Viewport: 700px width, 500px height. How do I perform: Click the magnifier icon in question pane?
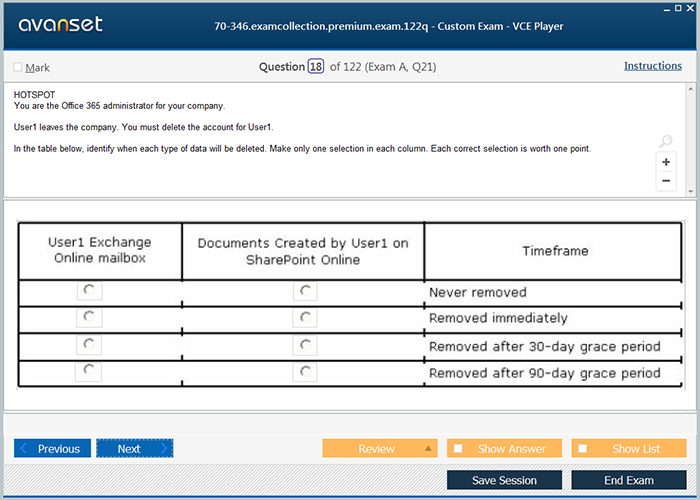click(666, 141)
